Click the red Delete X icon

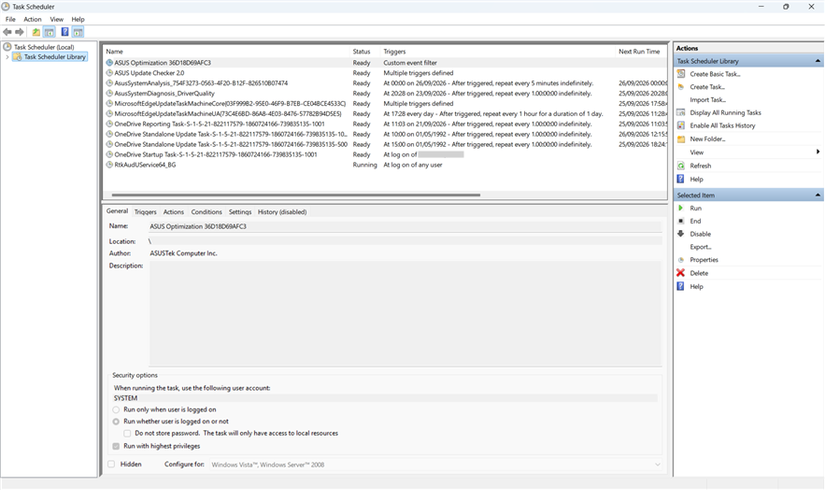(x=681, y=273)
